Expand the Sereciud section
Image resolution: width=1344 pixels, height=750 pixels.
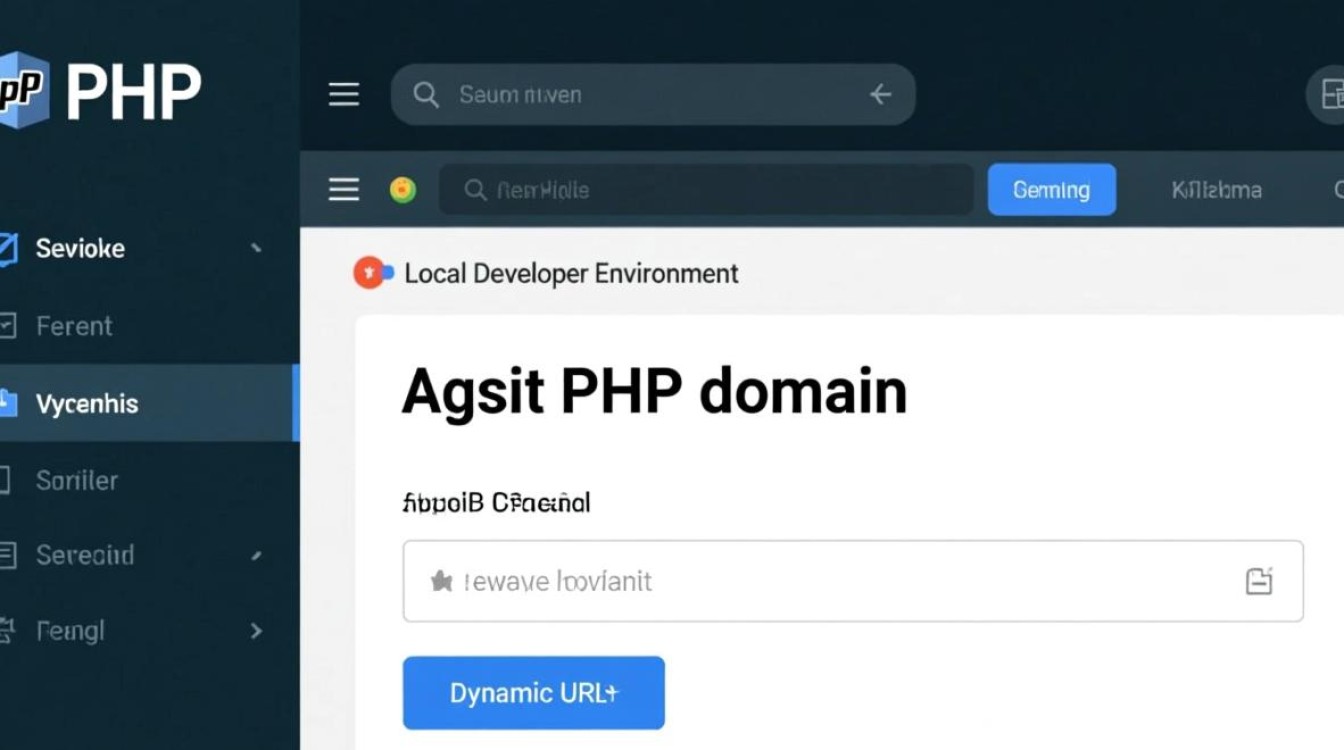(258, 555)
